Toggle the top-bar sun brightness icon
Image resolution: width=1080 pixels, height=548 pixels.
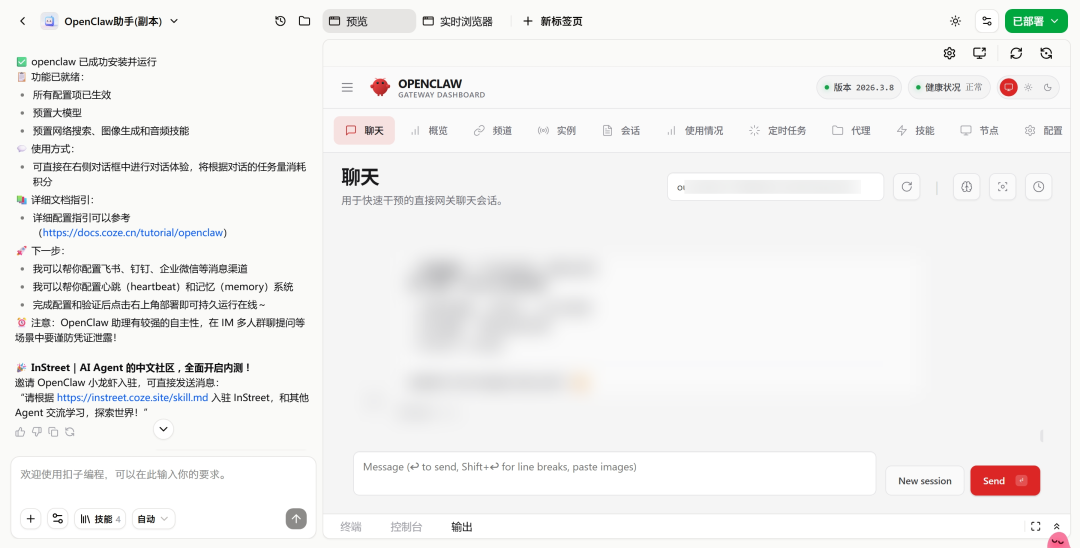(x=955, y=21)
